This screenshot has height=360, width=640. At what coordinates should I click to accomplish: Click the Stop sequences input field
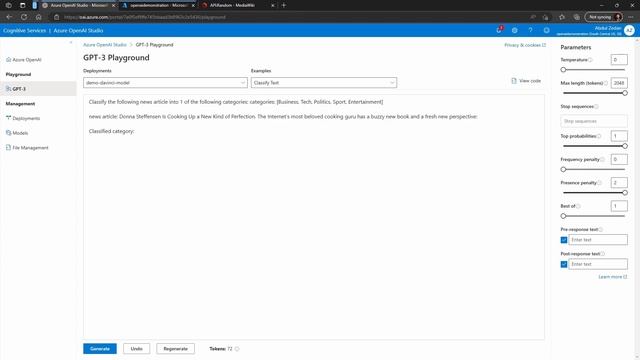pyautogui.click(x=594, y=121)
